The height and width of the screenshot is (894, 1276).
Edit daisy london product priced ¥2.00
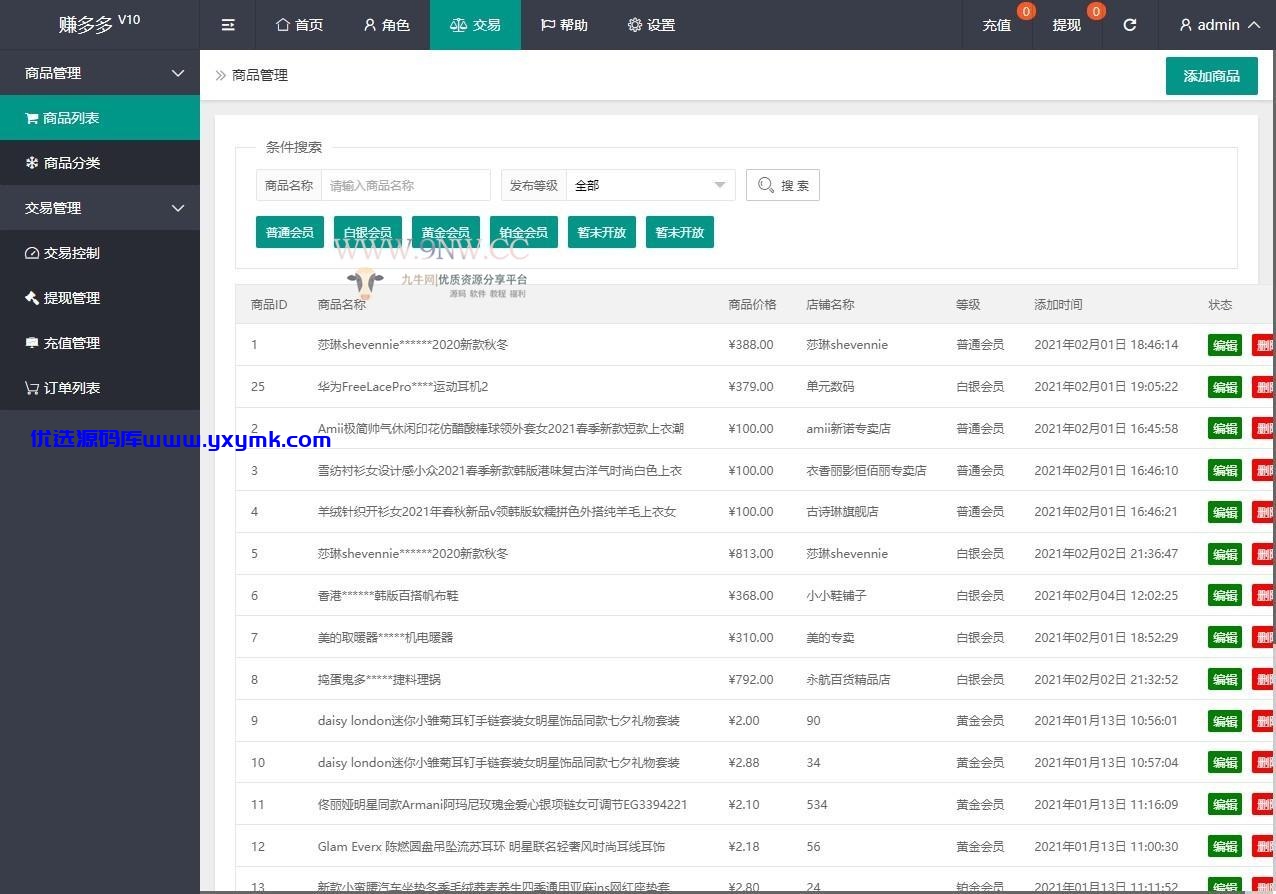(1225, 721)
